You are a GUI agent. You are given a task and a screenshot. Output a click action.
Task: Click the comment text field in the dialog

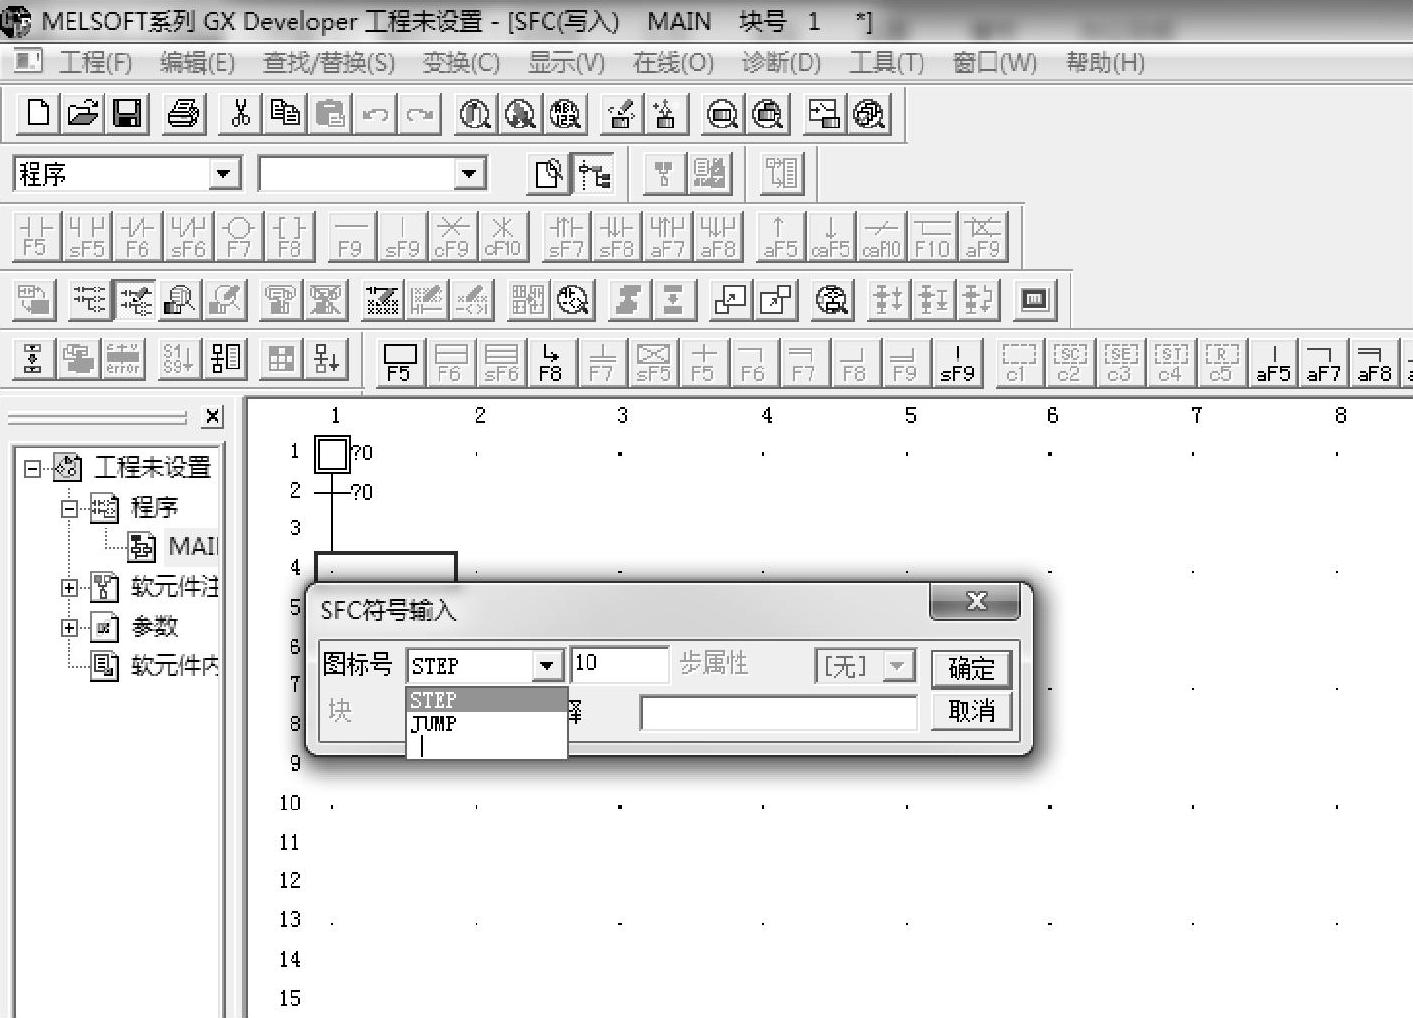click(778, 712)
